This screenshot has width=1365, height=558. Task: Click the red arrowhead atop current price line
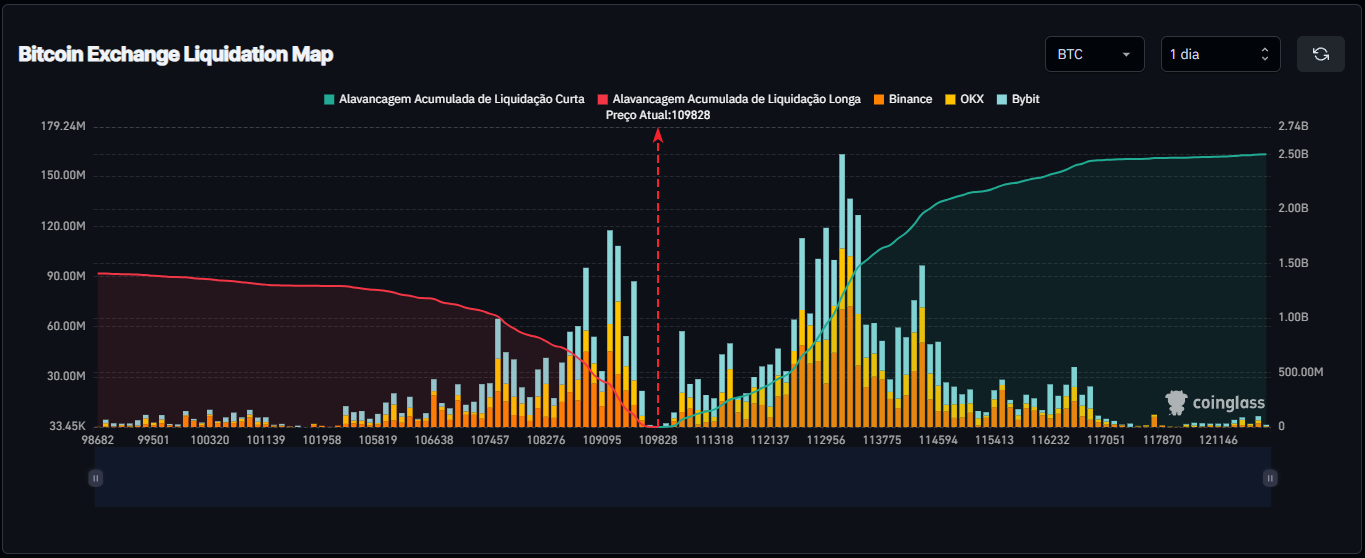[x=658, y=134]
